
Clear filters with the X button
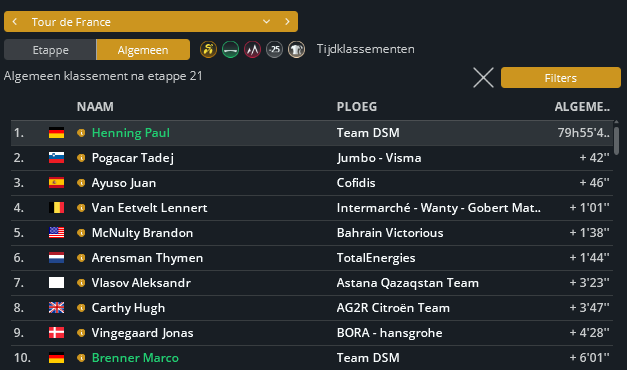[x=483, y=78]
